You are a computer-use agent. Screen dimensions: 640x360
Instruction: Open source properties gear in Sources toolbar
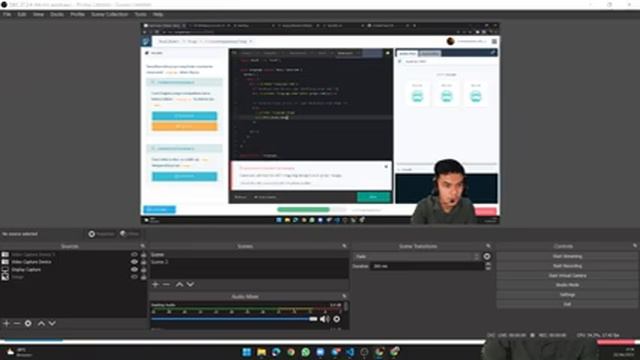tap(28, 323)
